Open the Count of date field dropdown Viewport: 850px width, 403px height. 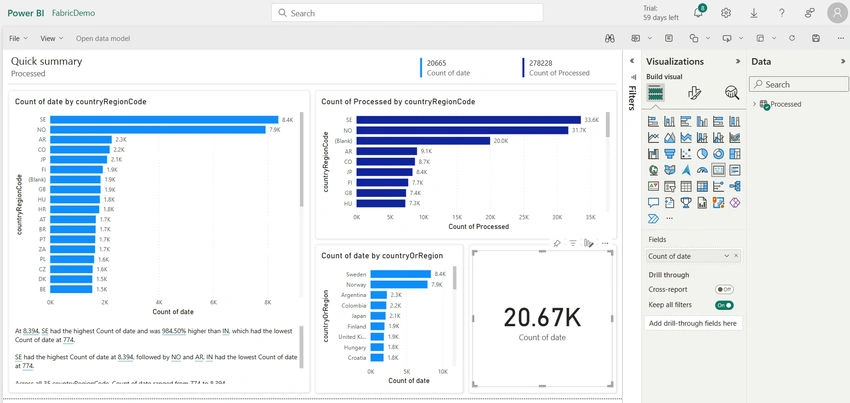pos(726,256)
